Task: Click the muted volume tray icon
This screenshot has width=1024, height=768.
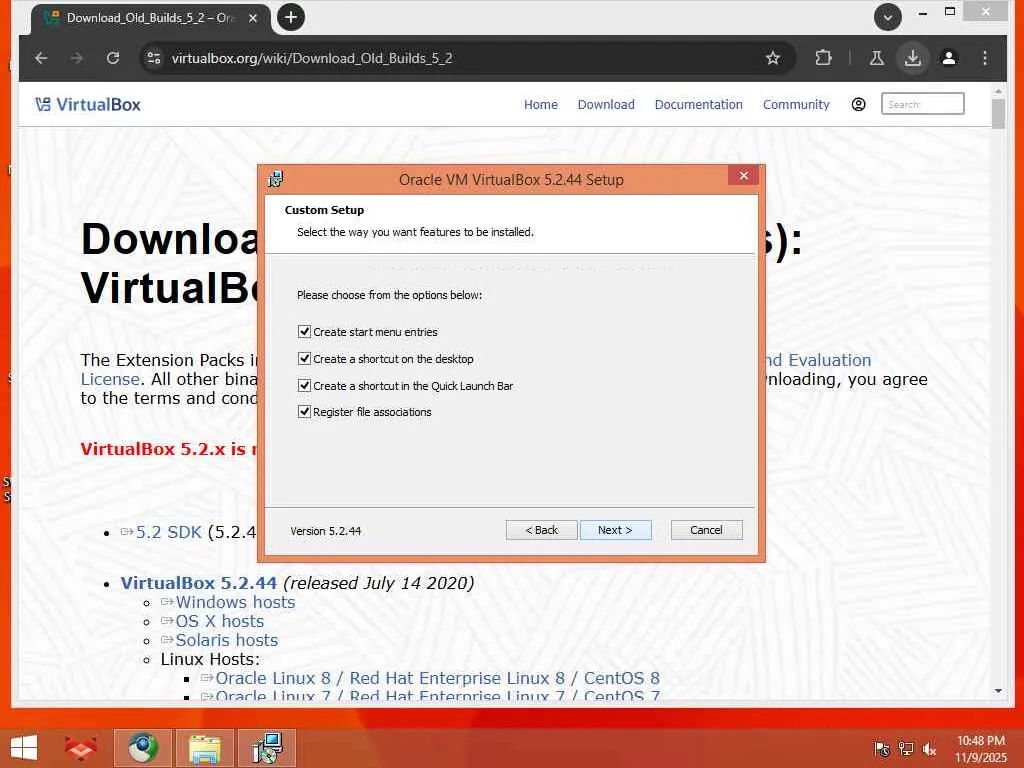Action: [929, 749]
